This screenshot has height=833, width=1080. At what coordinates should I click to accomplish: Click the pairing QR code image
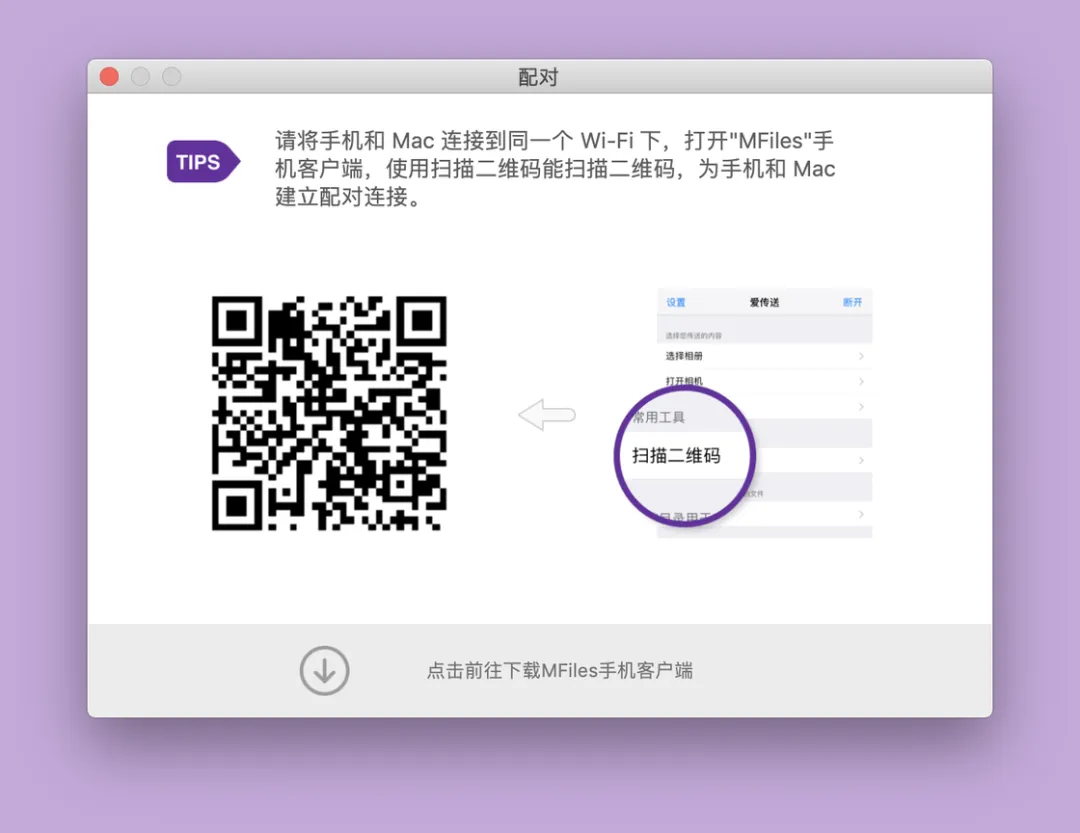pos(329,413)
